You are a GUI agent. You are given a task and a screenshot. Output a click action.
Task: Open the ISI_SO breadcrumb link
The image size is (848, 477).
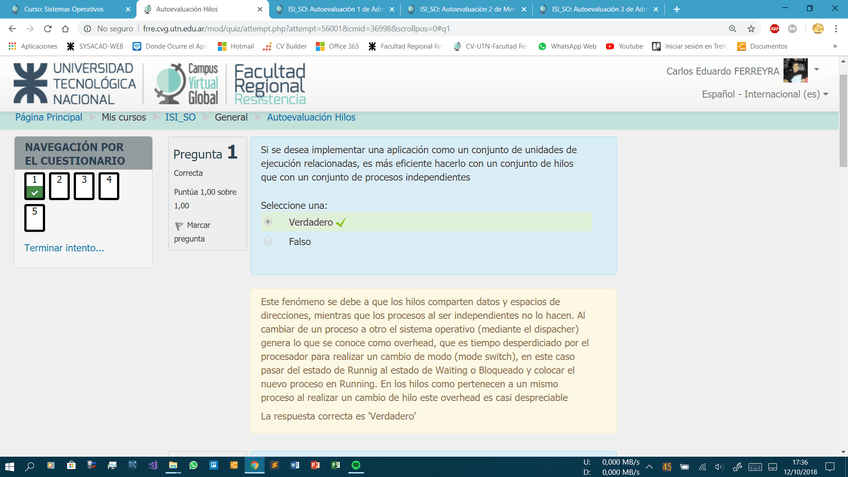(x=181, y=117)
